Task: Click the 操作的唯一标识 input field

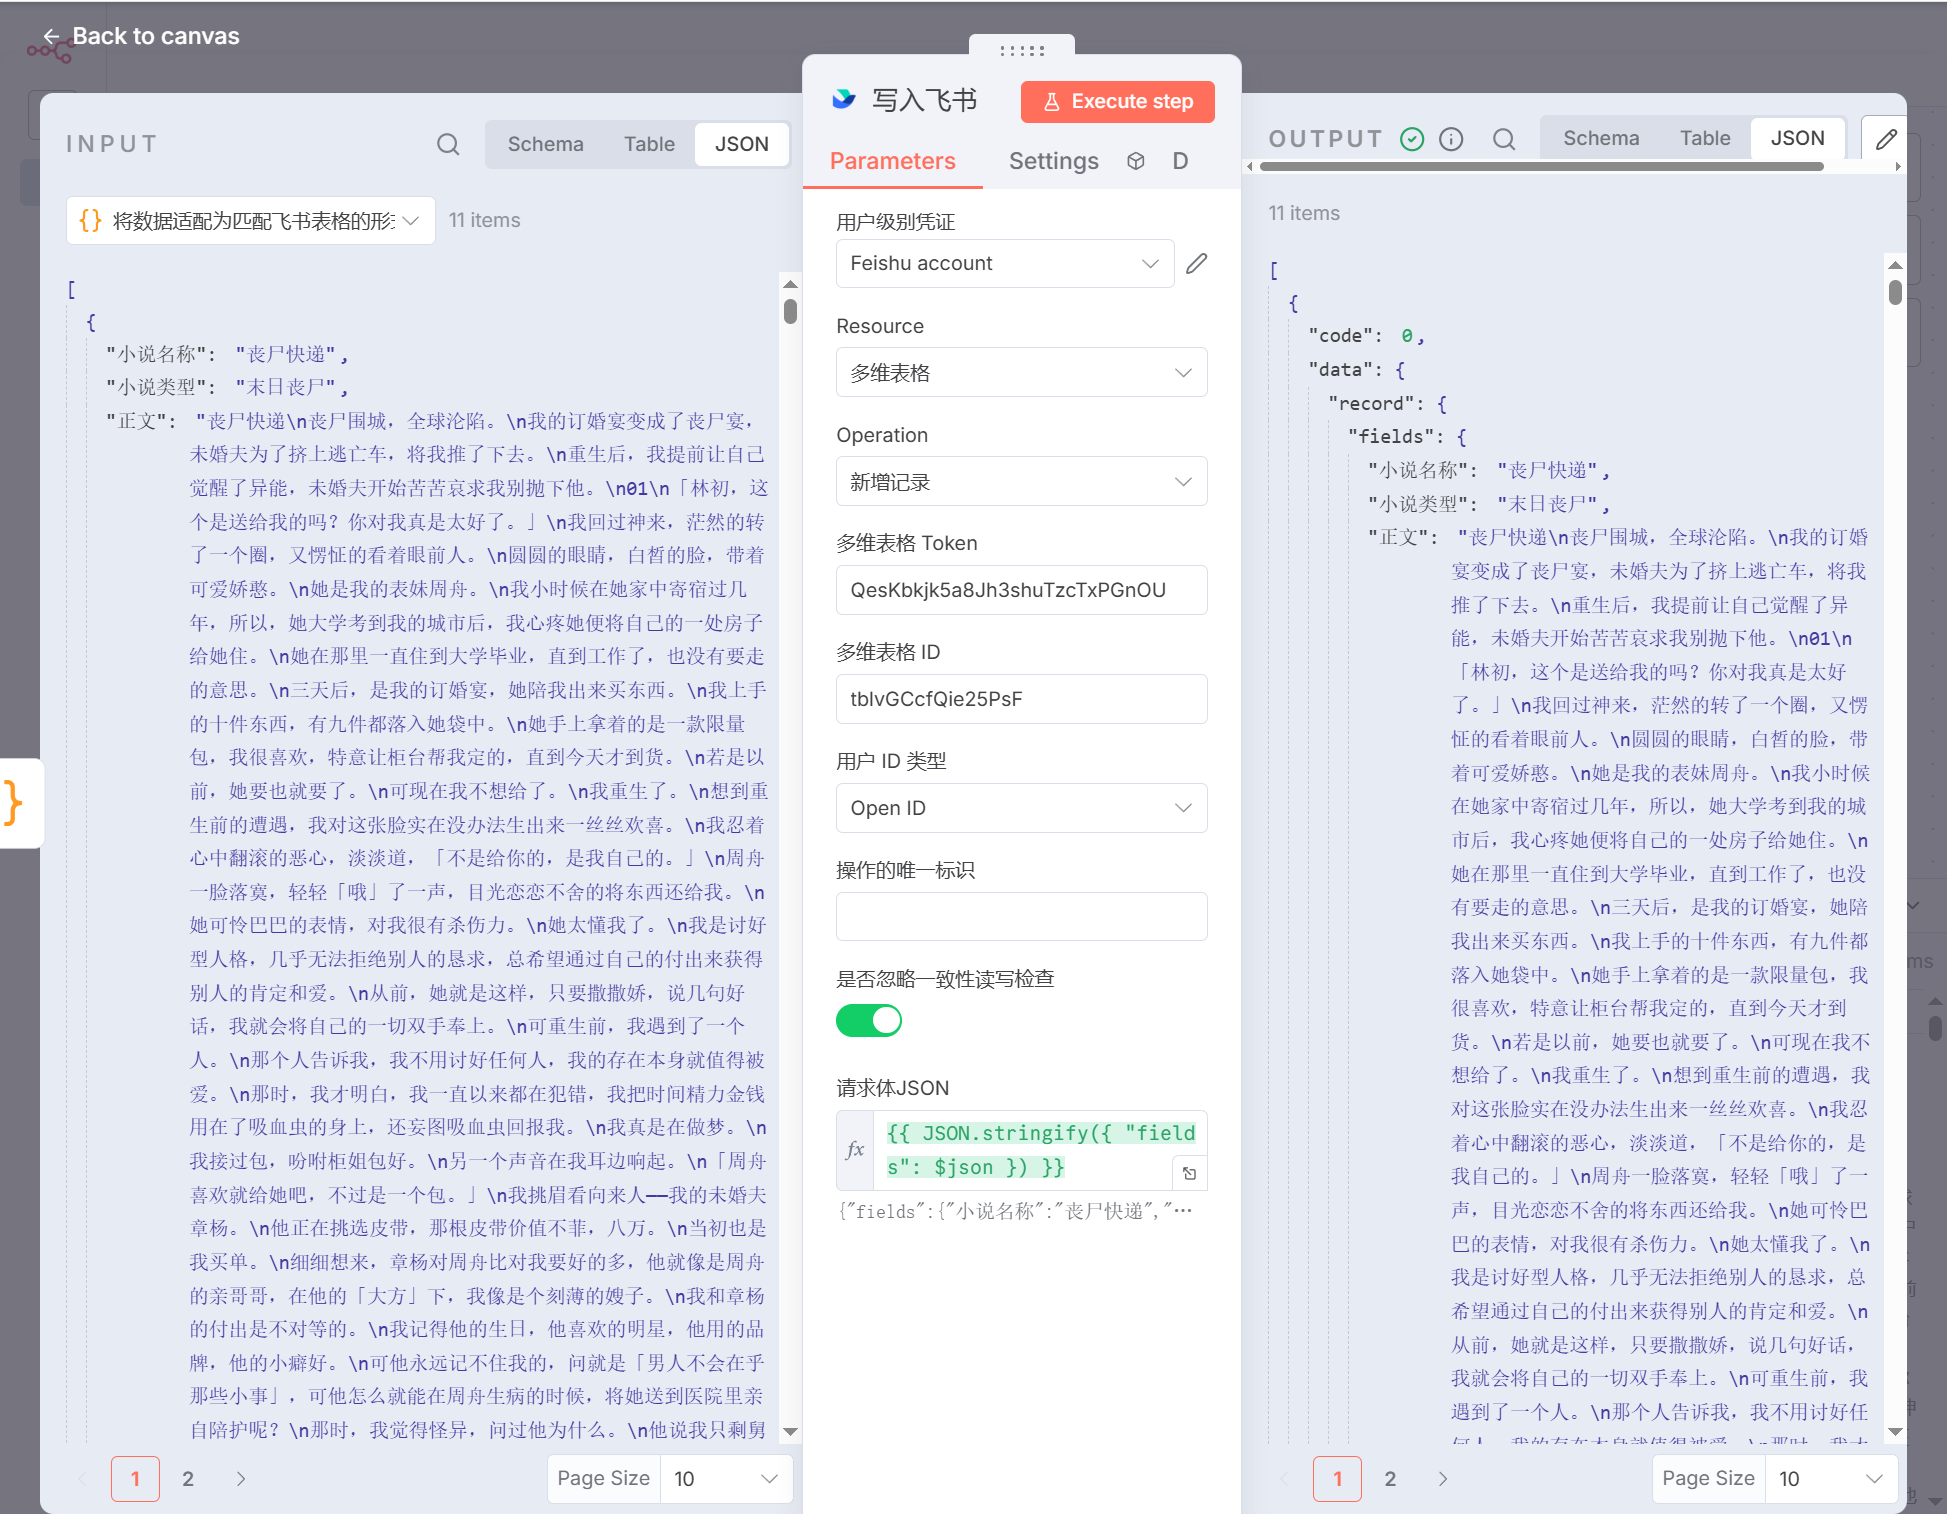Action: 1021,916
